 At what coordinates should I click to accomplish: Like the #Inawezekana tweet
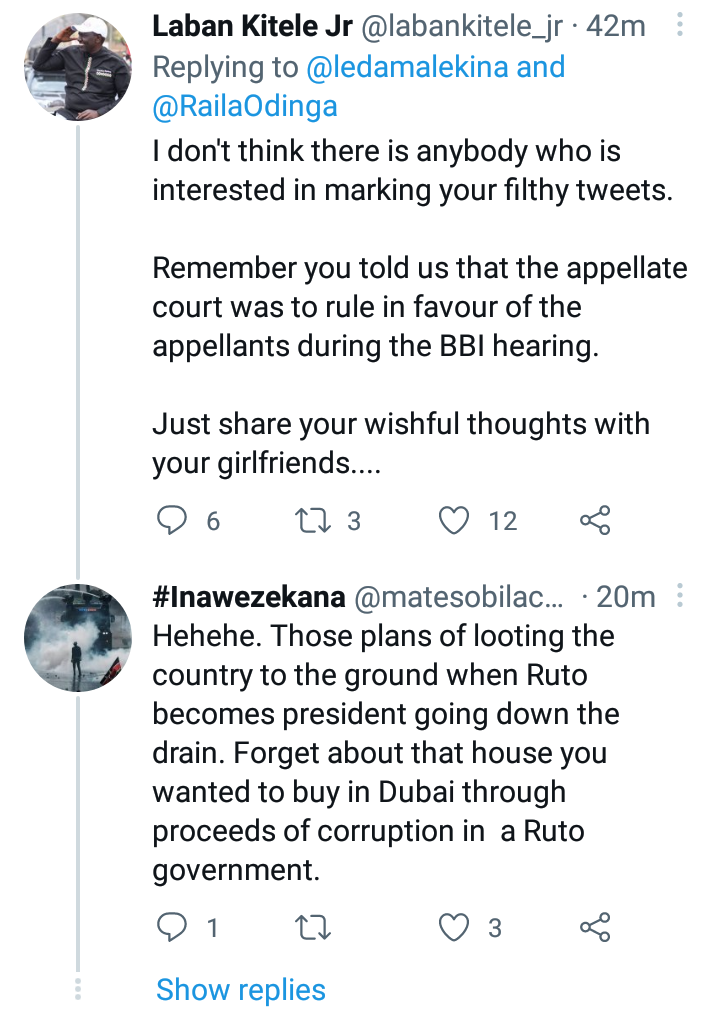[x=454, y=927]
